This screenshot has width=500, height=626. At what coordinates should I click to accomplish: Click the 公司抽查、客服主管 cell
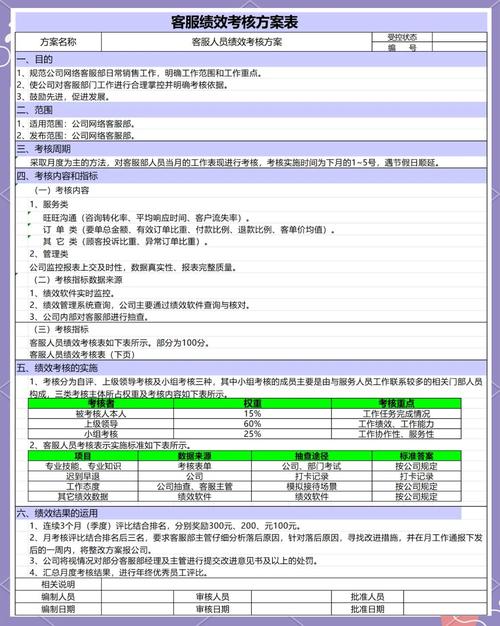pyautogui.click(x=194, y=486)
